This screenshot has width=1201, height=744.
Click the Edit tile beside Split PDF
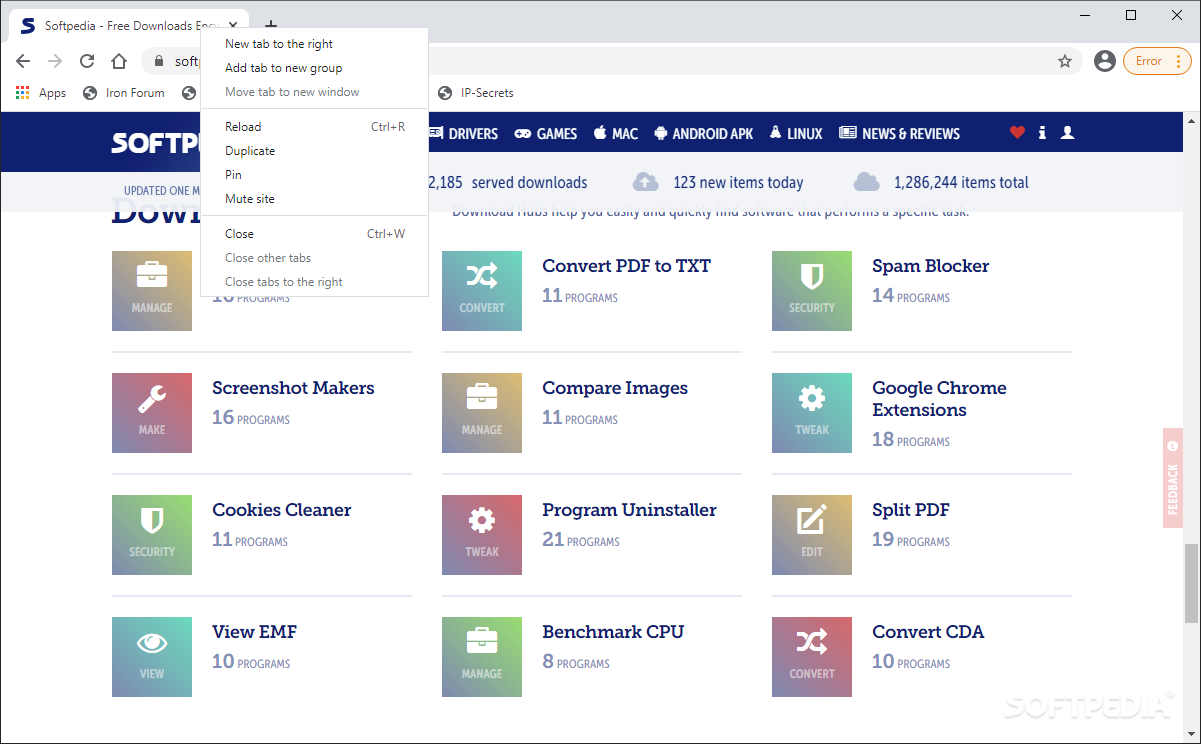(x=812, y=535)
